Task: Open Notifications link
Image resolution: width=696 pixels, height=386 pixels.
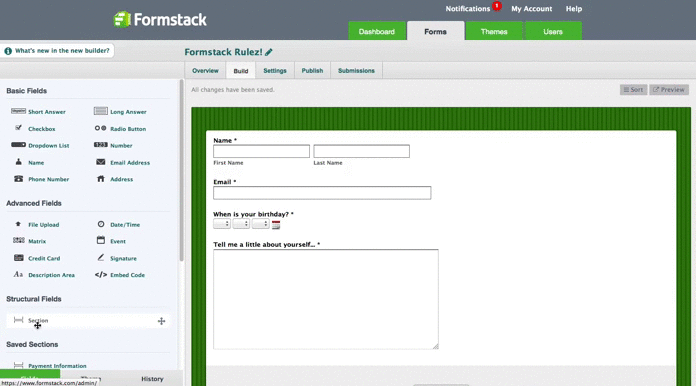Action: click(468, 9)
